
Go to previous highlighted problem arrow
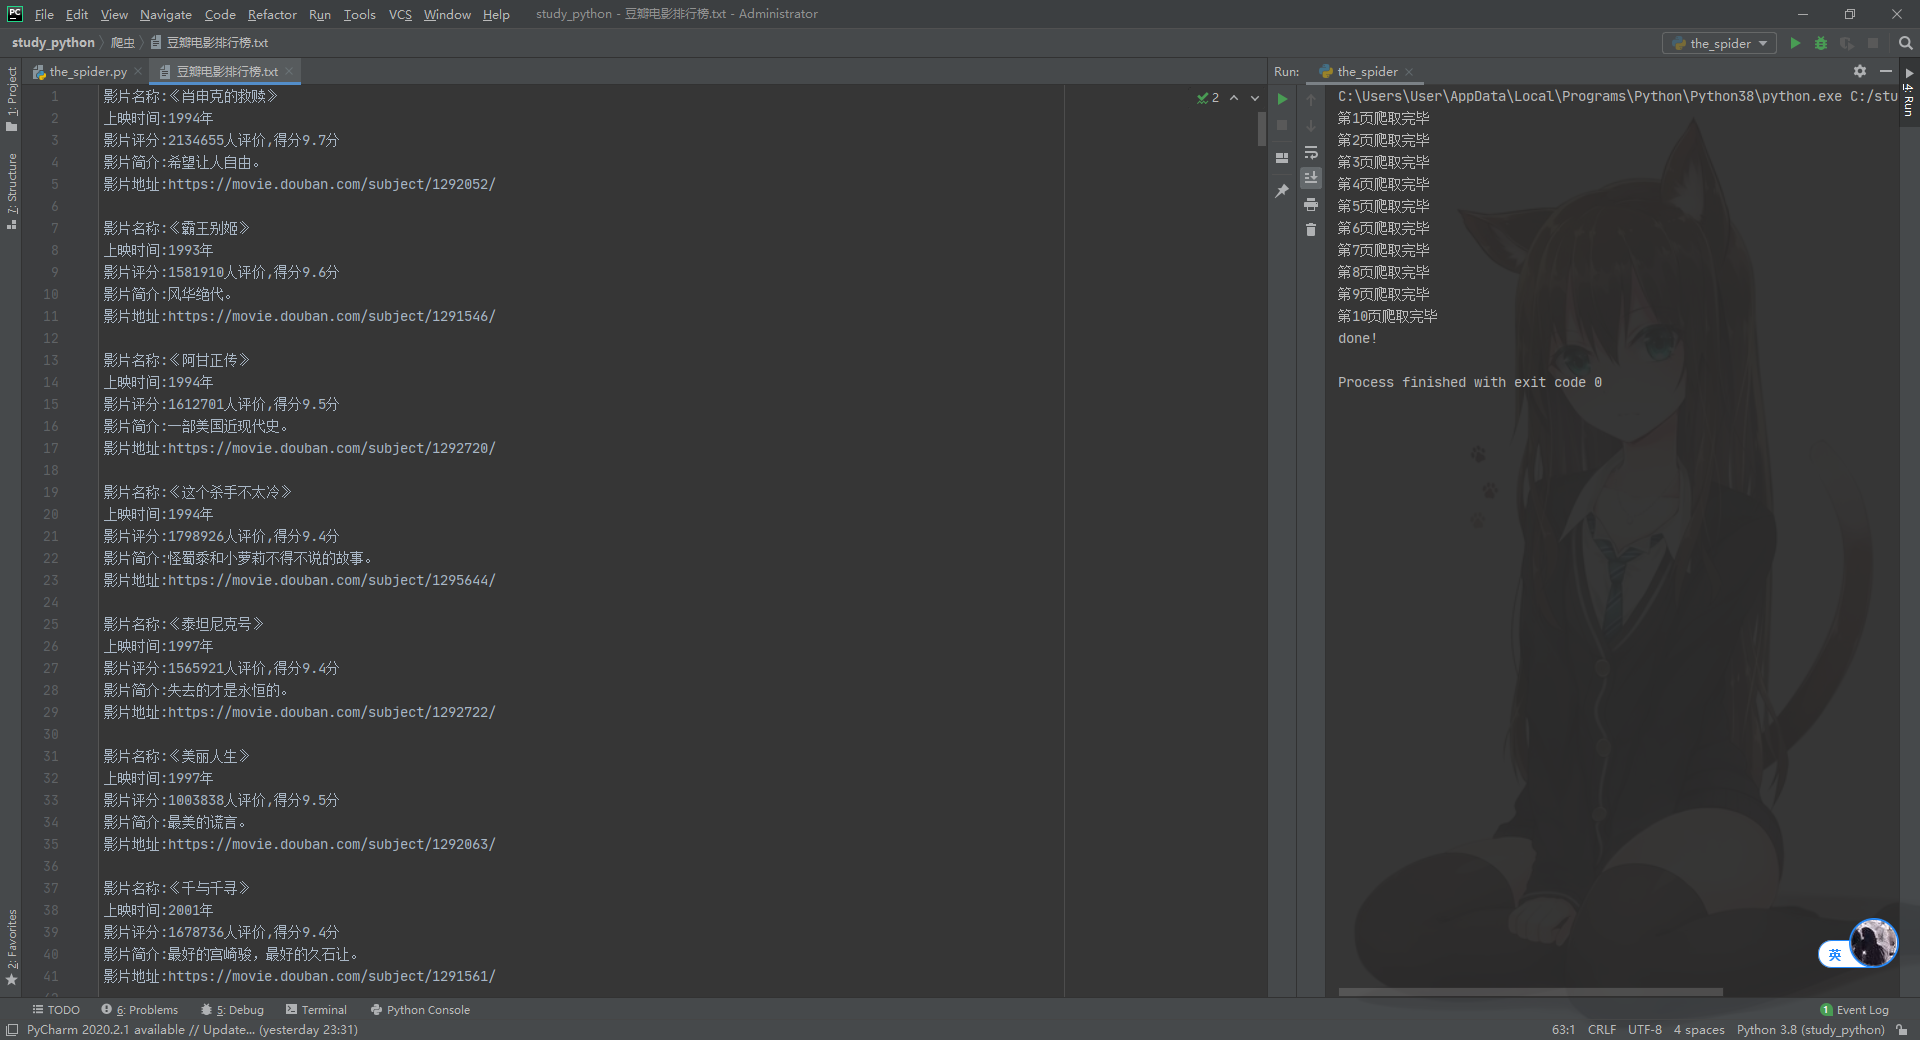1234,98
